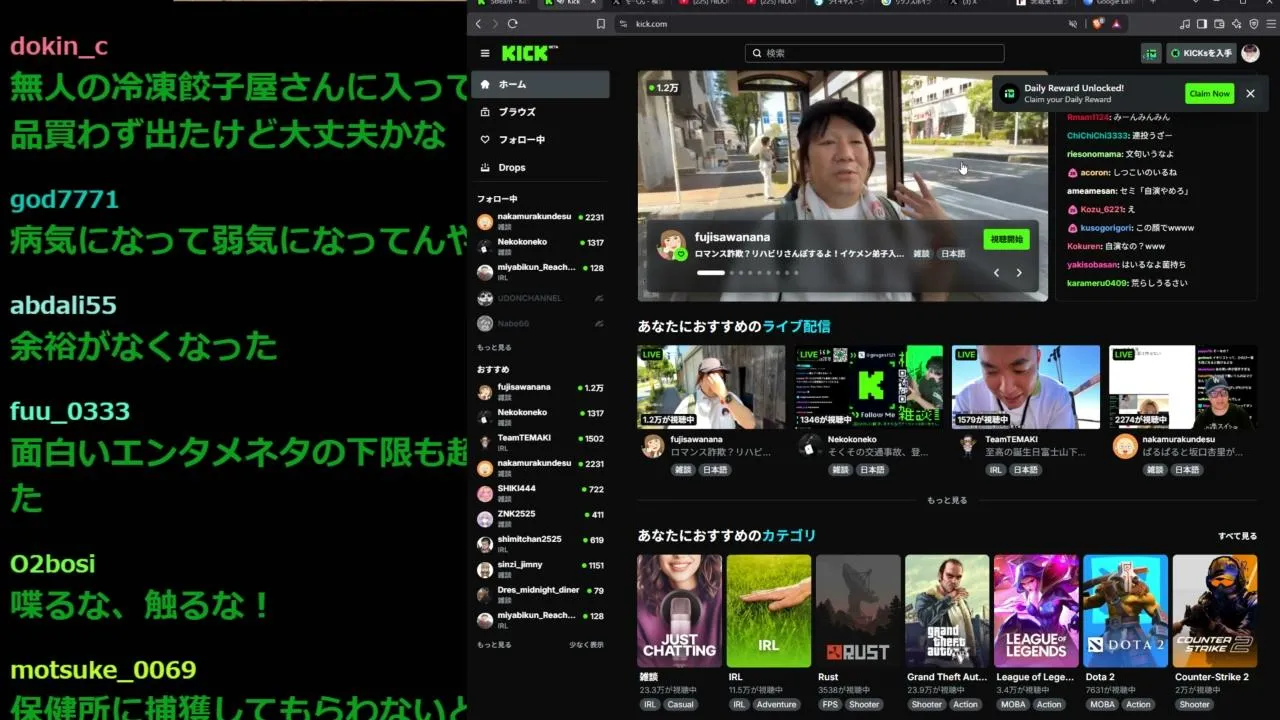Click the KICKsを入手 button
Screen dimensions: 1280x720
pyautogui.click(x=1201, y=53)
